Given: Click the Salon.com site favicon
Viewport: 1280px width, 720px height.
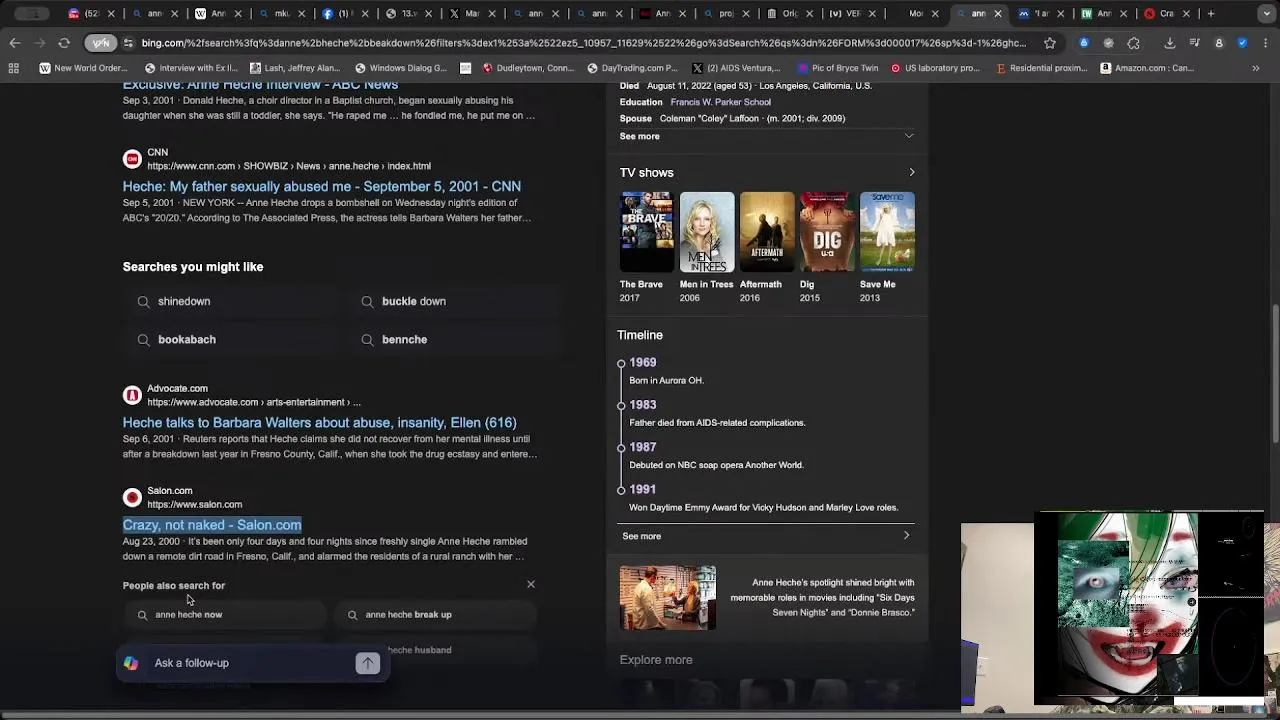Looking at the screenshot, I should [132, 497].
